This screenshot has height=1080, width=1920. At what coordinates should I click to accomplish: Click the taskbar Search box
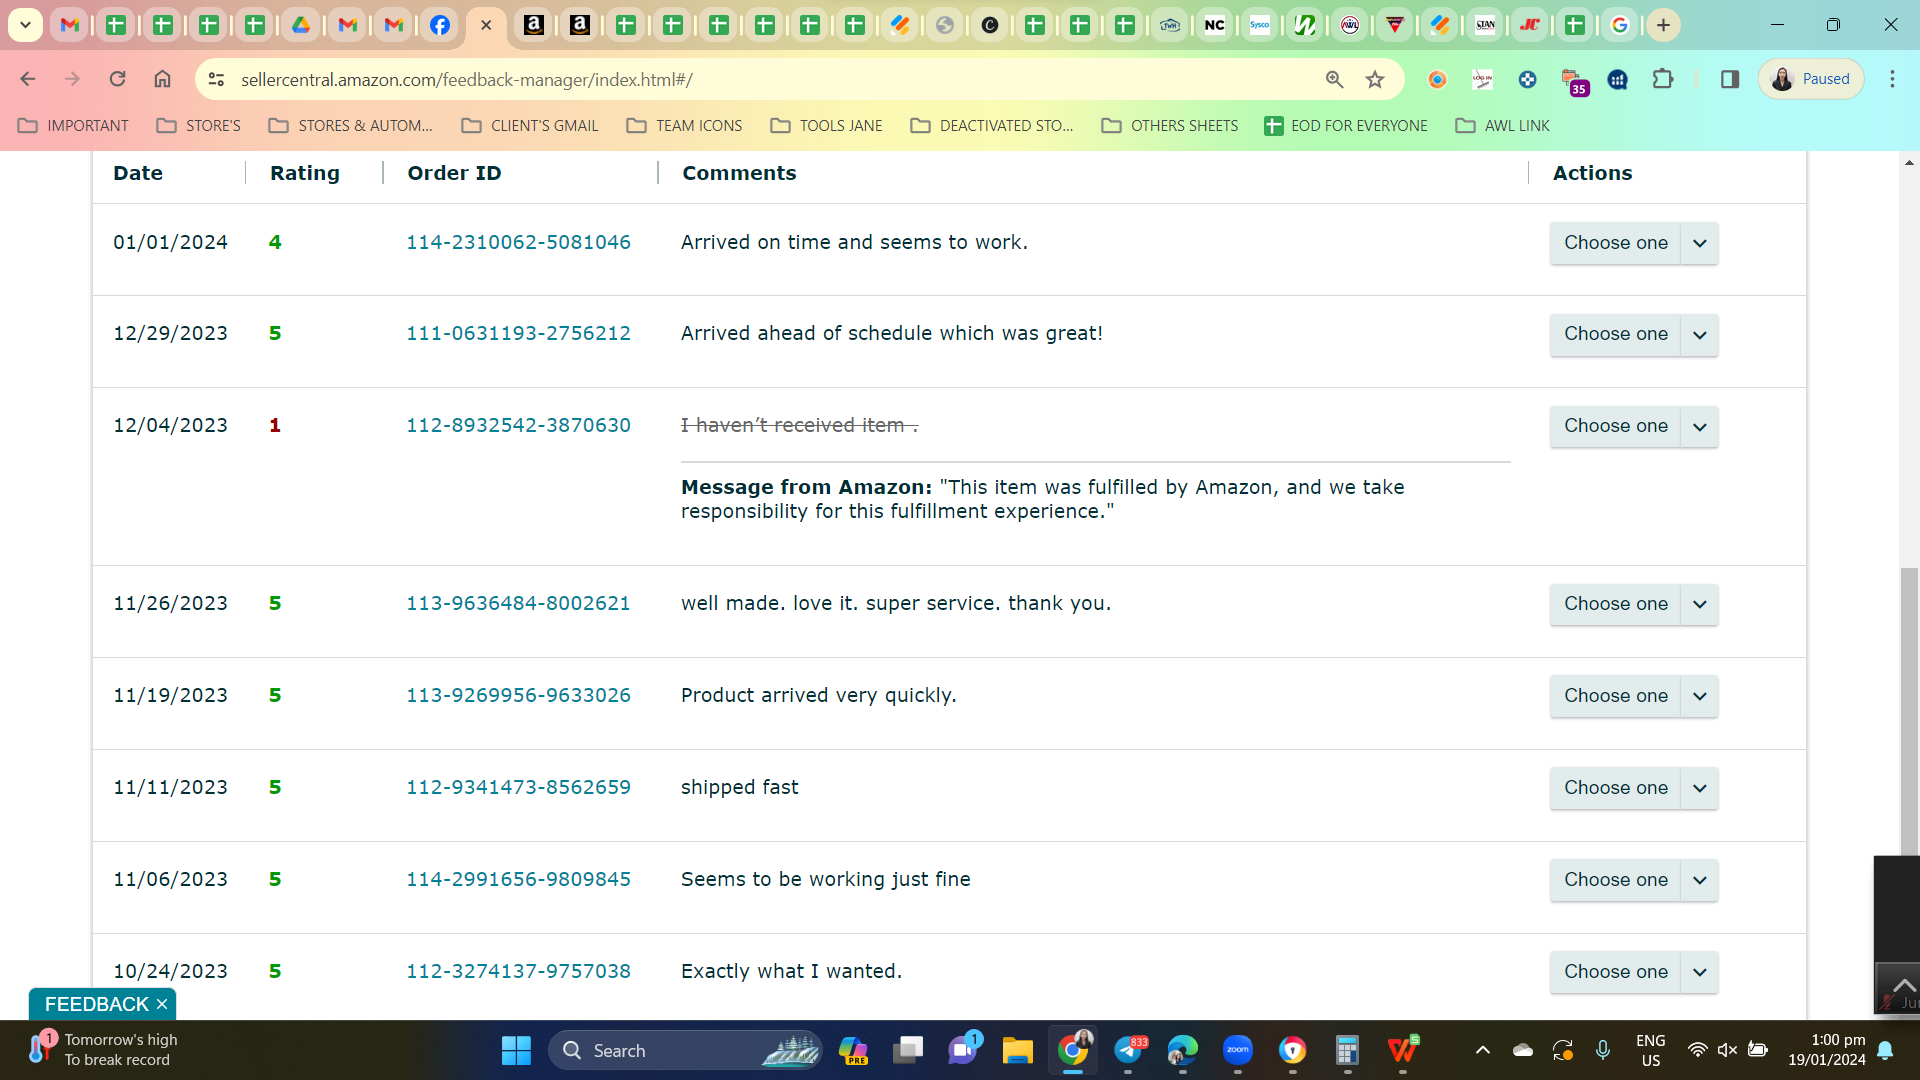(x=685, y=1050)
